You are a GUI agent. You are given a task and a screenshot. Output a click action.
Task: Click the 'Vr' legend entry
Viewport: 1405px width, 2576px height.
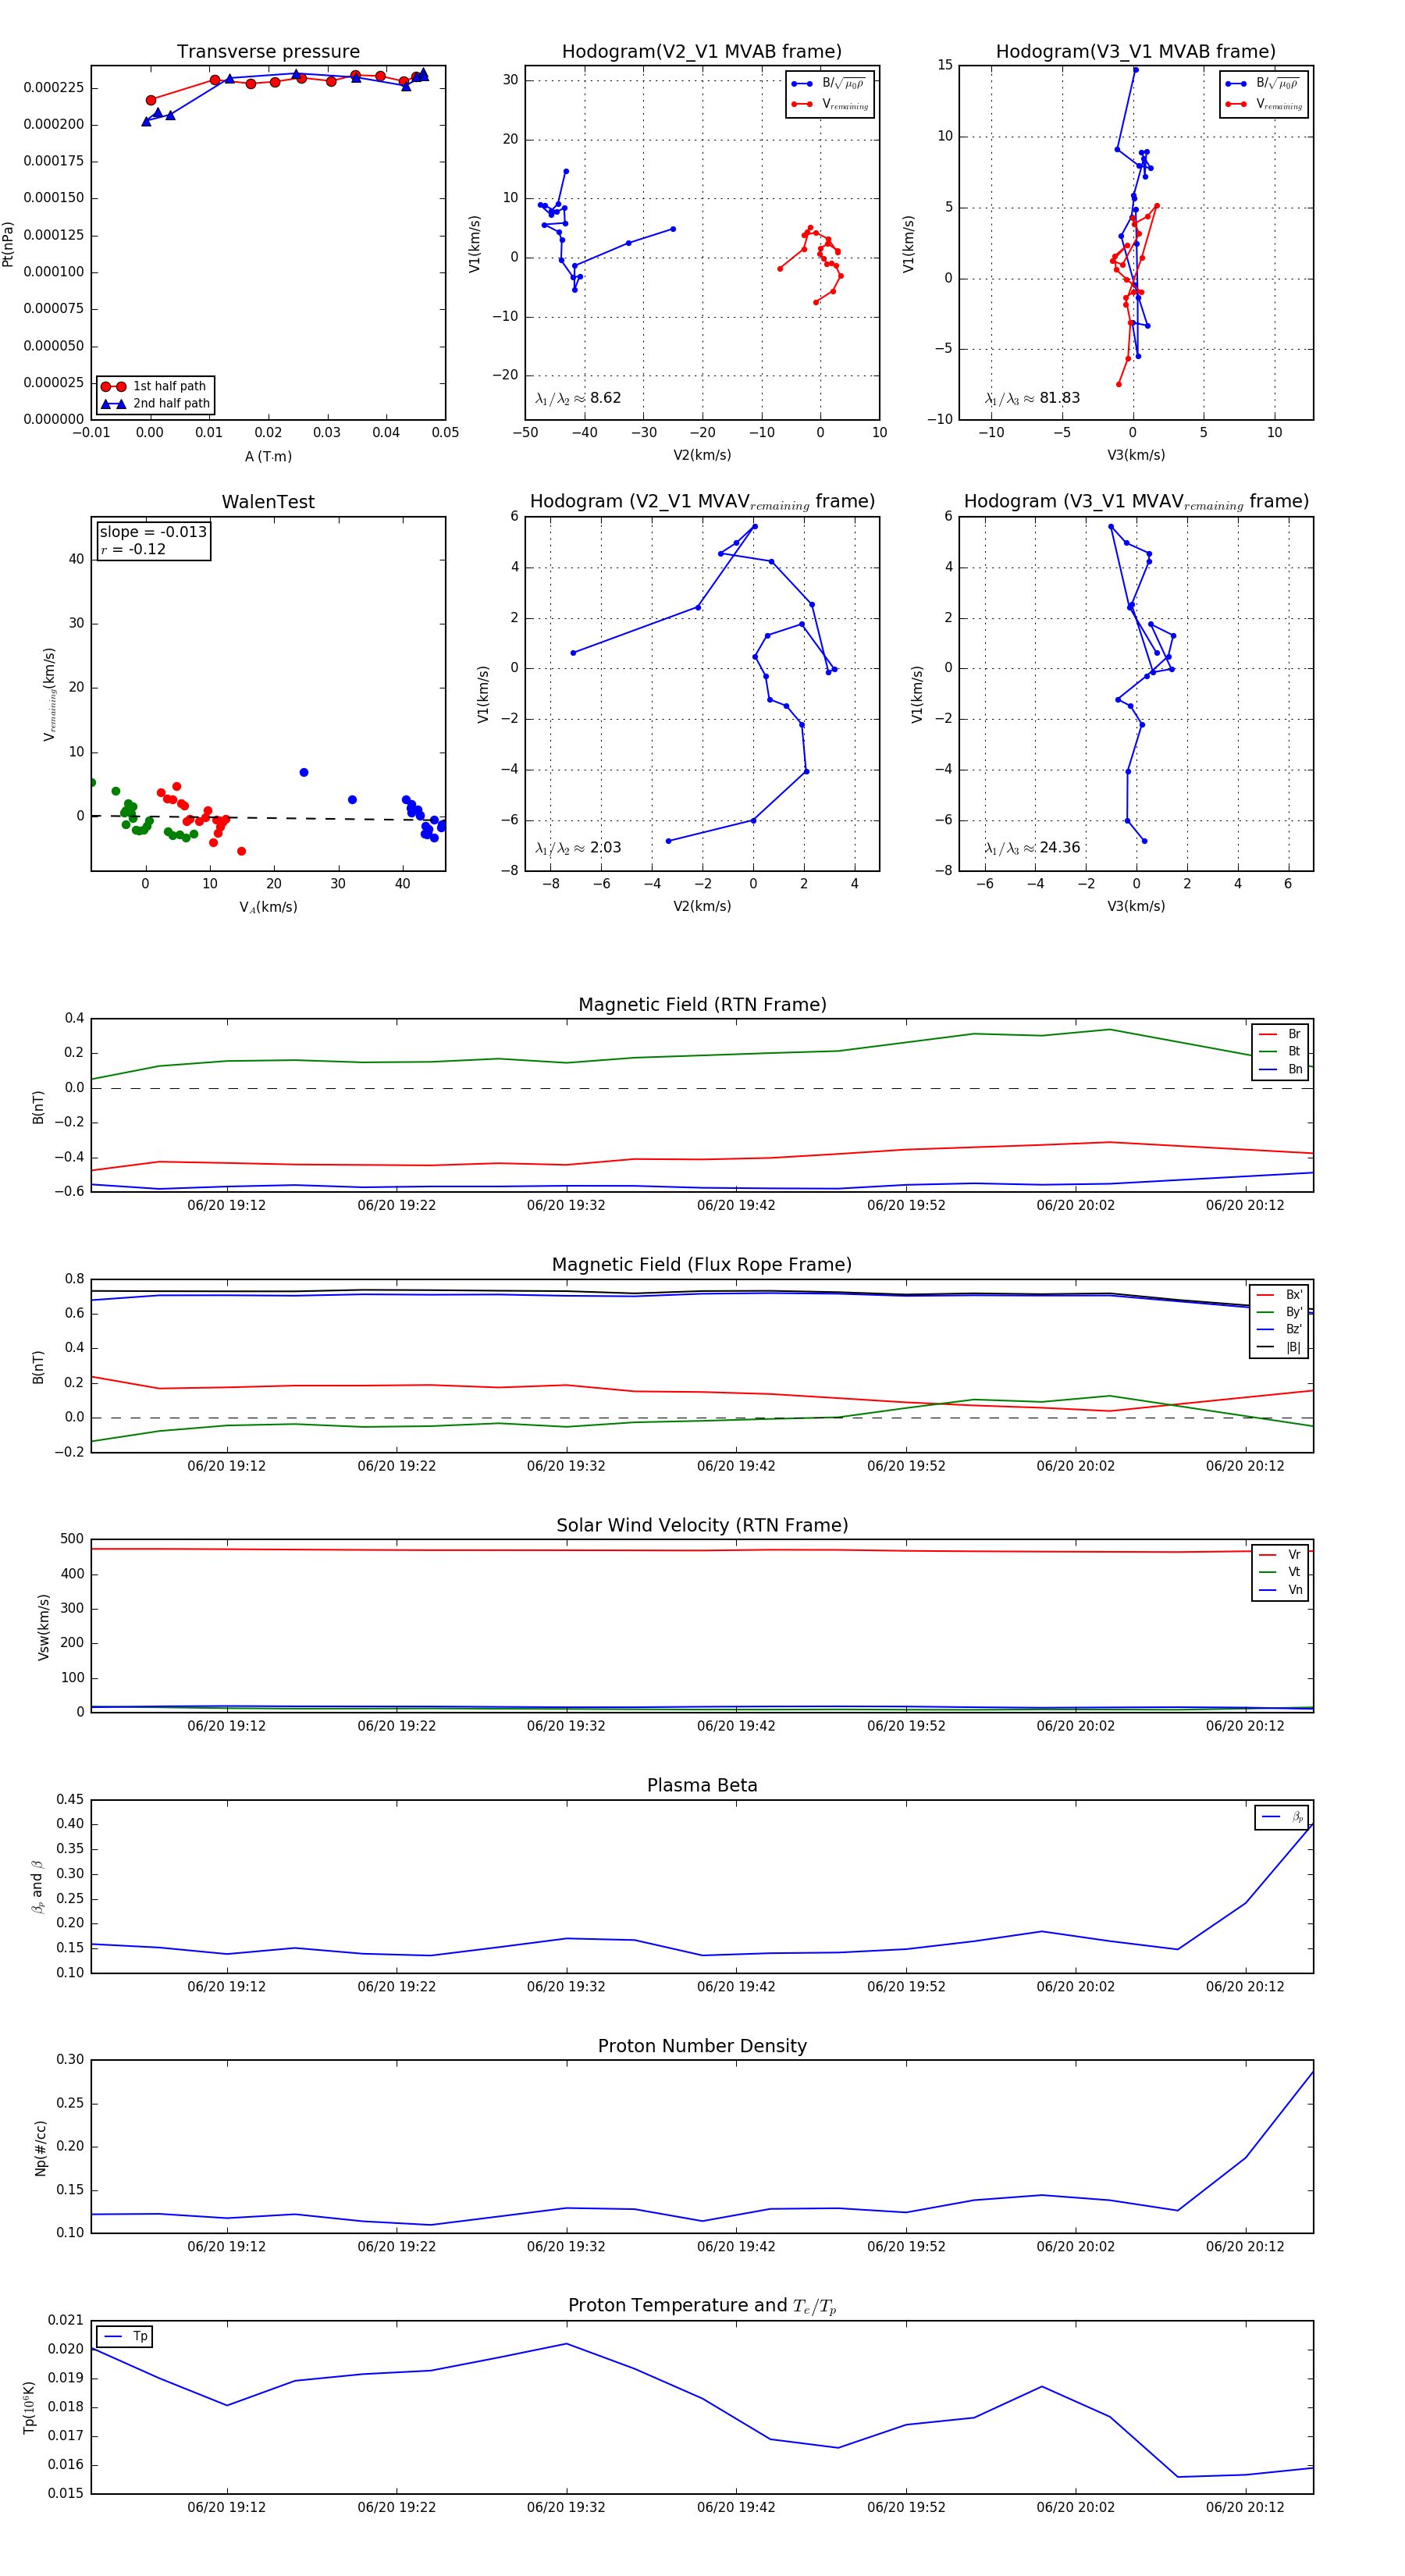1280,1555
